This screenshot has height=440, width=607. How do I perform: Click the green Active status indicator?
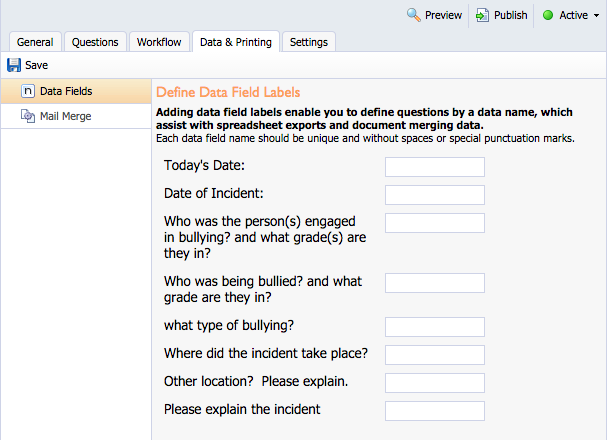click(x=548, y=15)
